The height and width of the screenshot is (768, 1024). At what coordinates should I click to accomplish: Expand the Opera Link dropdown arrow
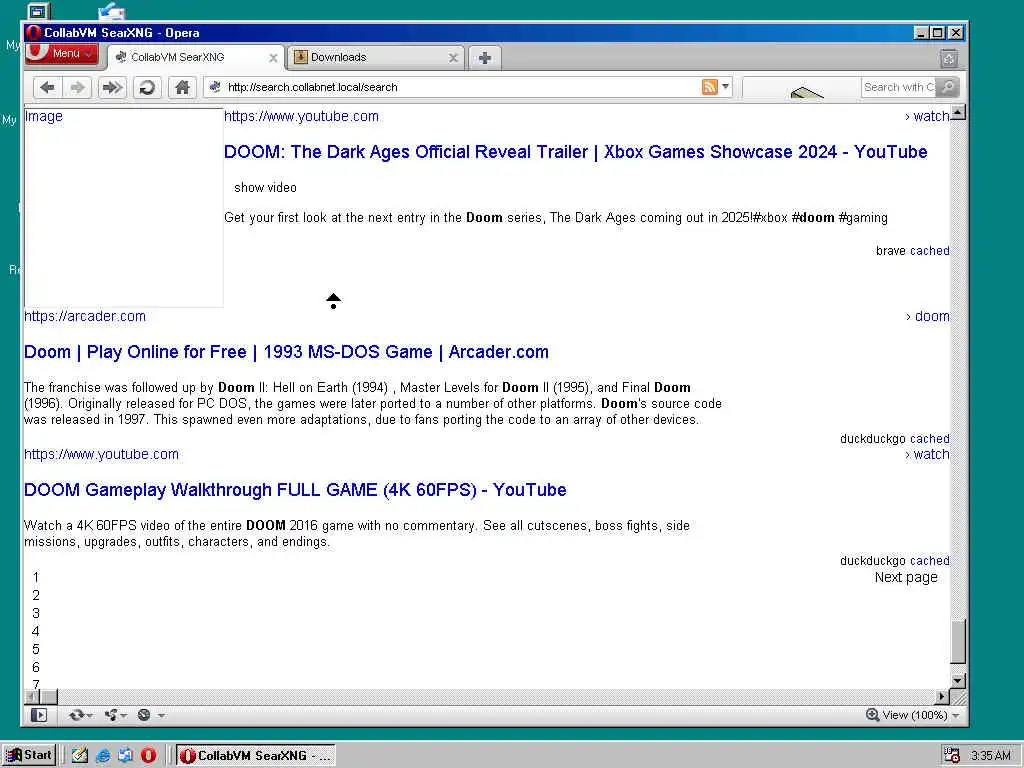coord(89,716)
